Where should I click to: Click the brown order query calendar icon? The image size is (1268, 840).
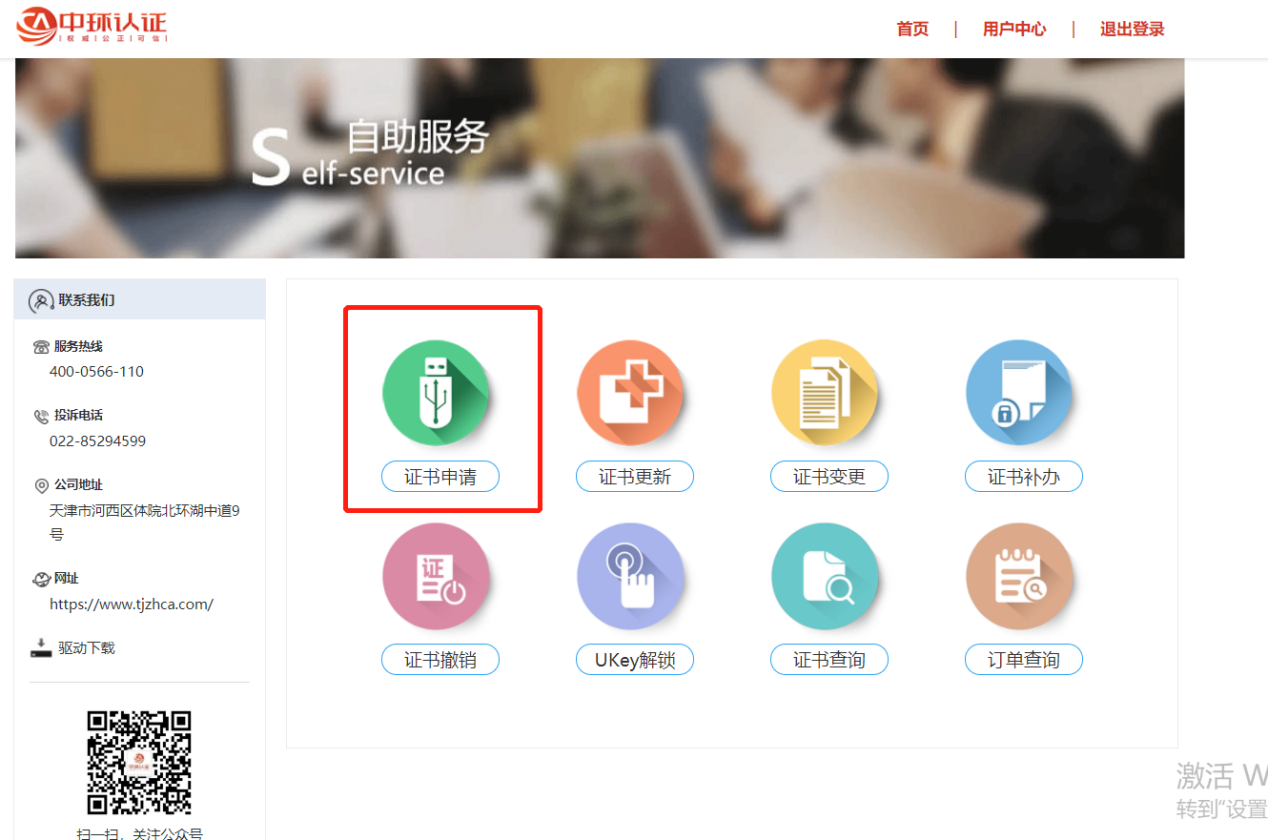[1018, 577]
